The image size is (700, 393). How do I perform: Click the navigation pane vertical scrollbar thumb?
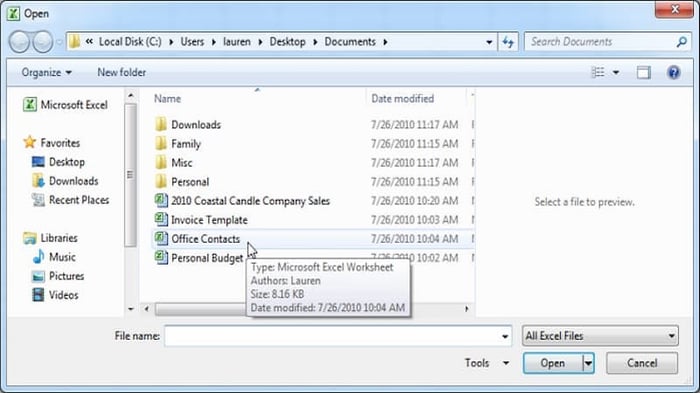[130, 175]
